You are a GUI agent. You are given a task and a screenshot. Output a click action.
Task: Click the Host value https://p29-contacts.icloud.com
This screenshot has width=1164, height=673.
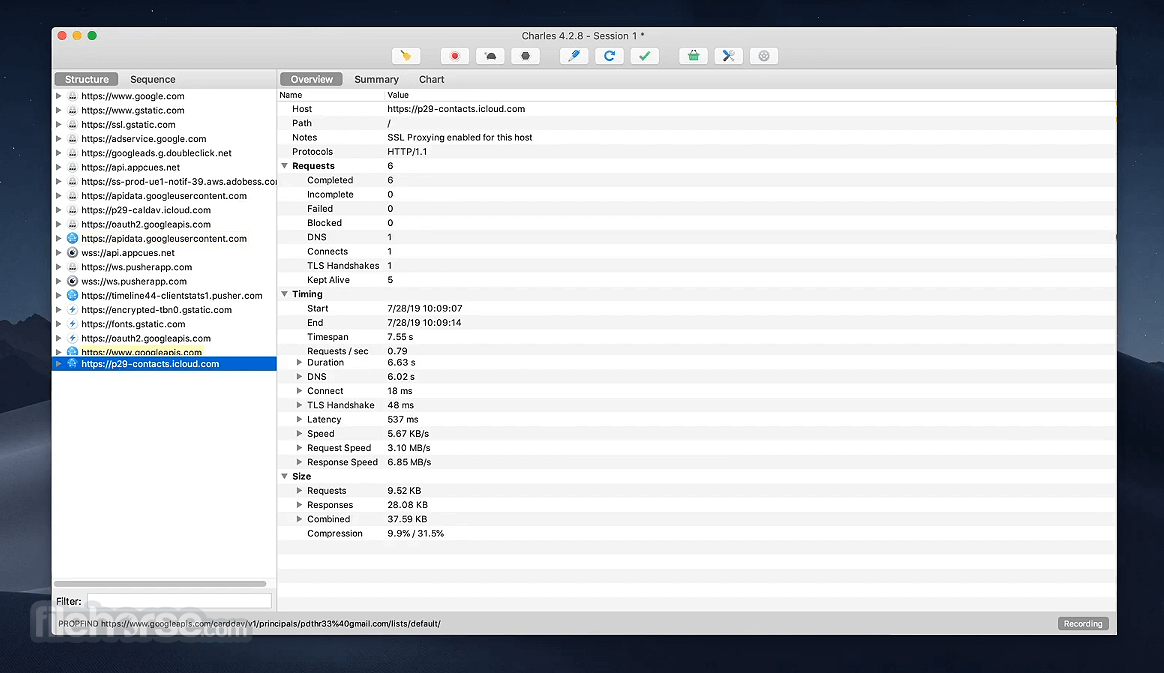(x=456, y=109)
